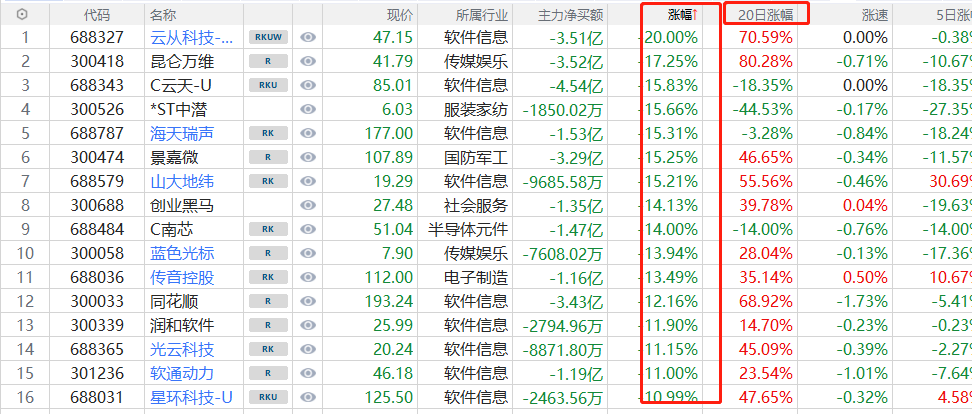Select stock name 昆仑万维
The width and height of the screenshot is (972, 414).
tap(182, 61)
